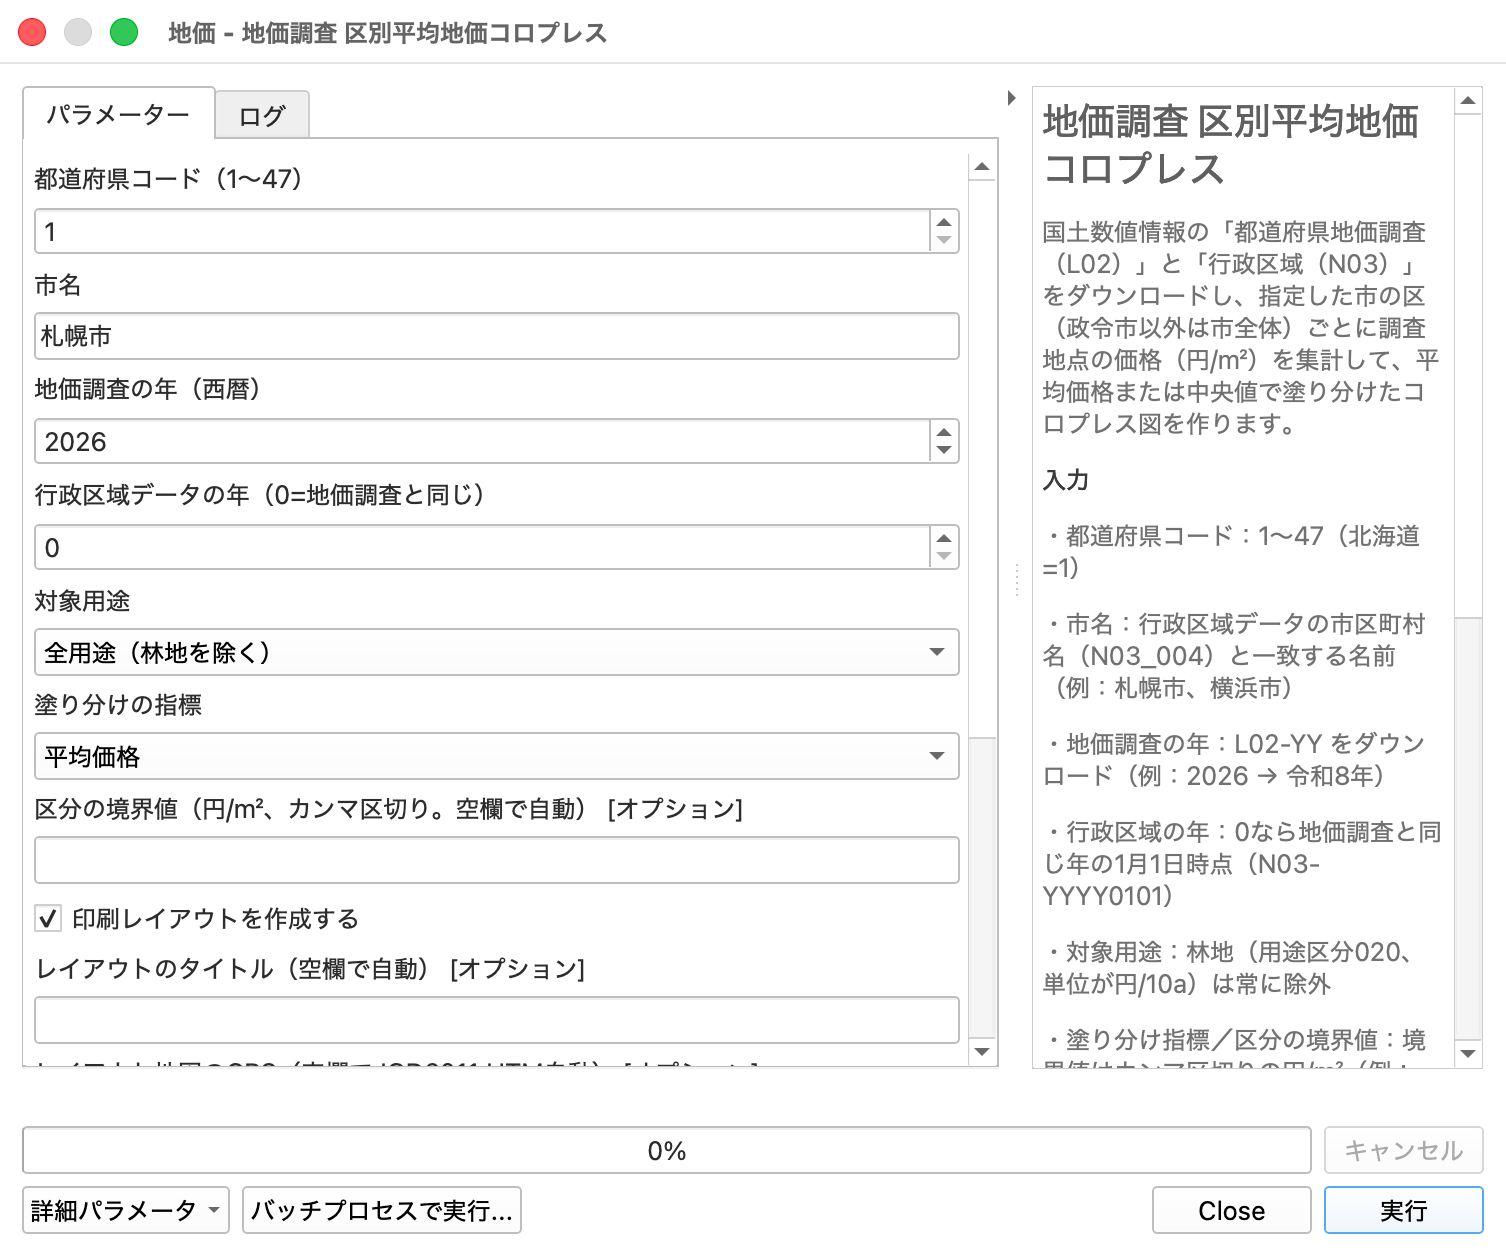This screenshot has width=1506, height=1256.
Task: Switch to the ログ tab
Action: 262,115
